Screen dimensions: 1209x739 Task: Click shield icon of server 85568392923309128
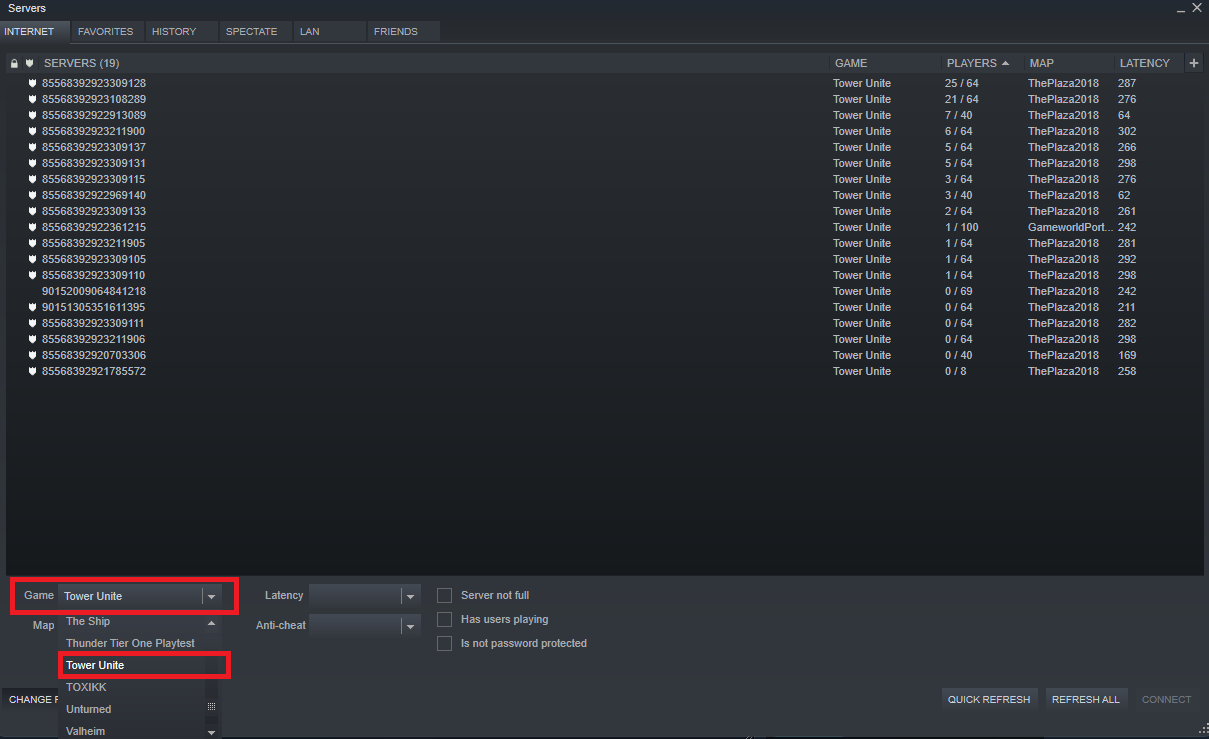coord(32,83)
